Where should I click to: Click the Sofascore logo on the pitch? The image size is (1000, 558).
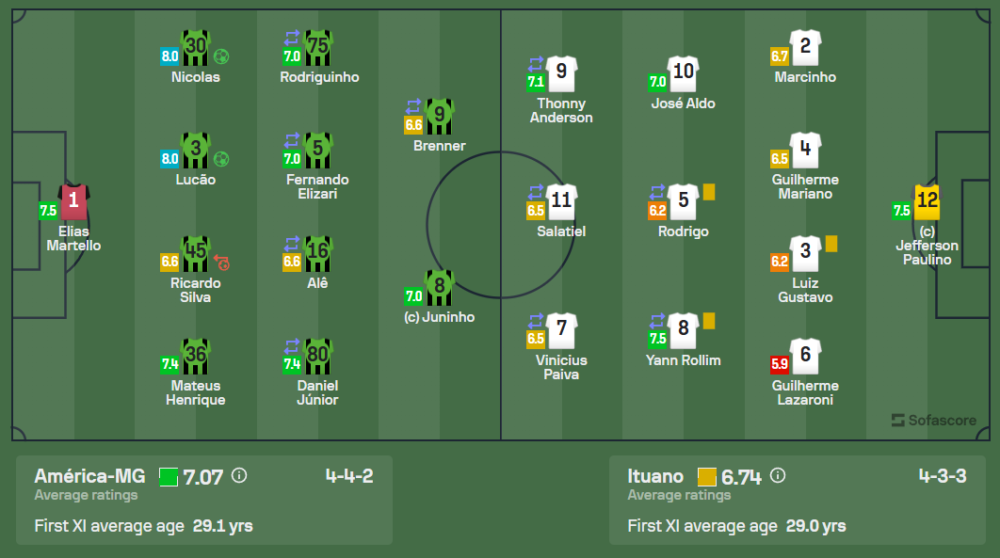click(933, 420)
